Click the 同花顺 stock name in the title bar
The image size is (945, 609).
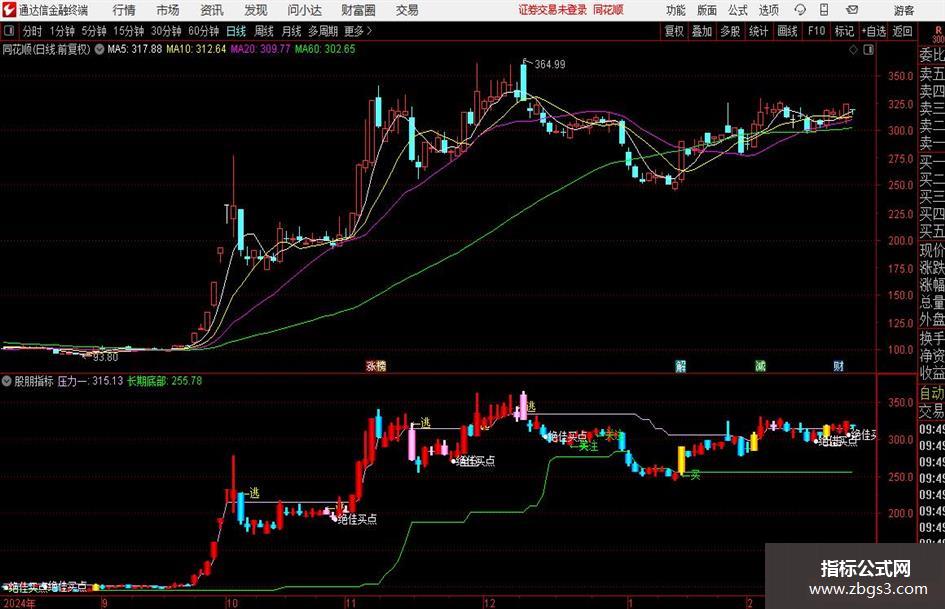click(608, 10)
